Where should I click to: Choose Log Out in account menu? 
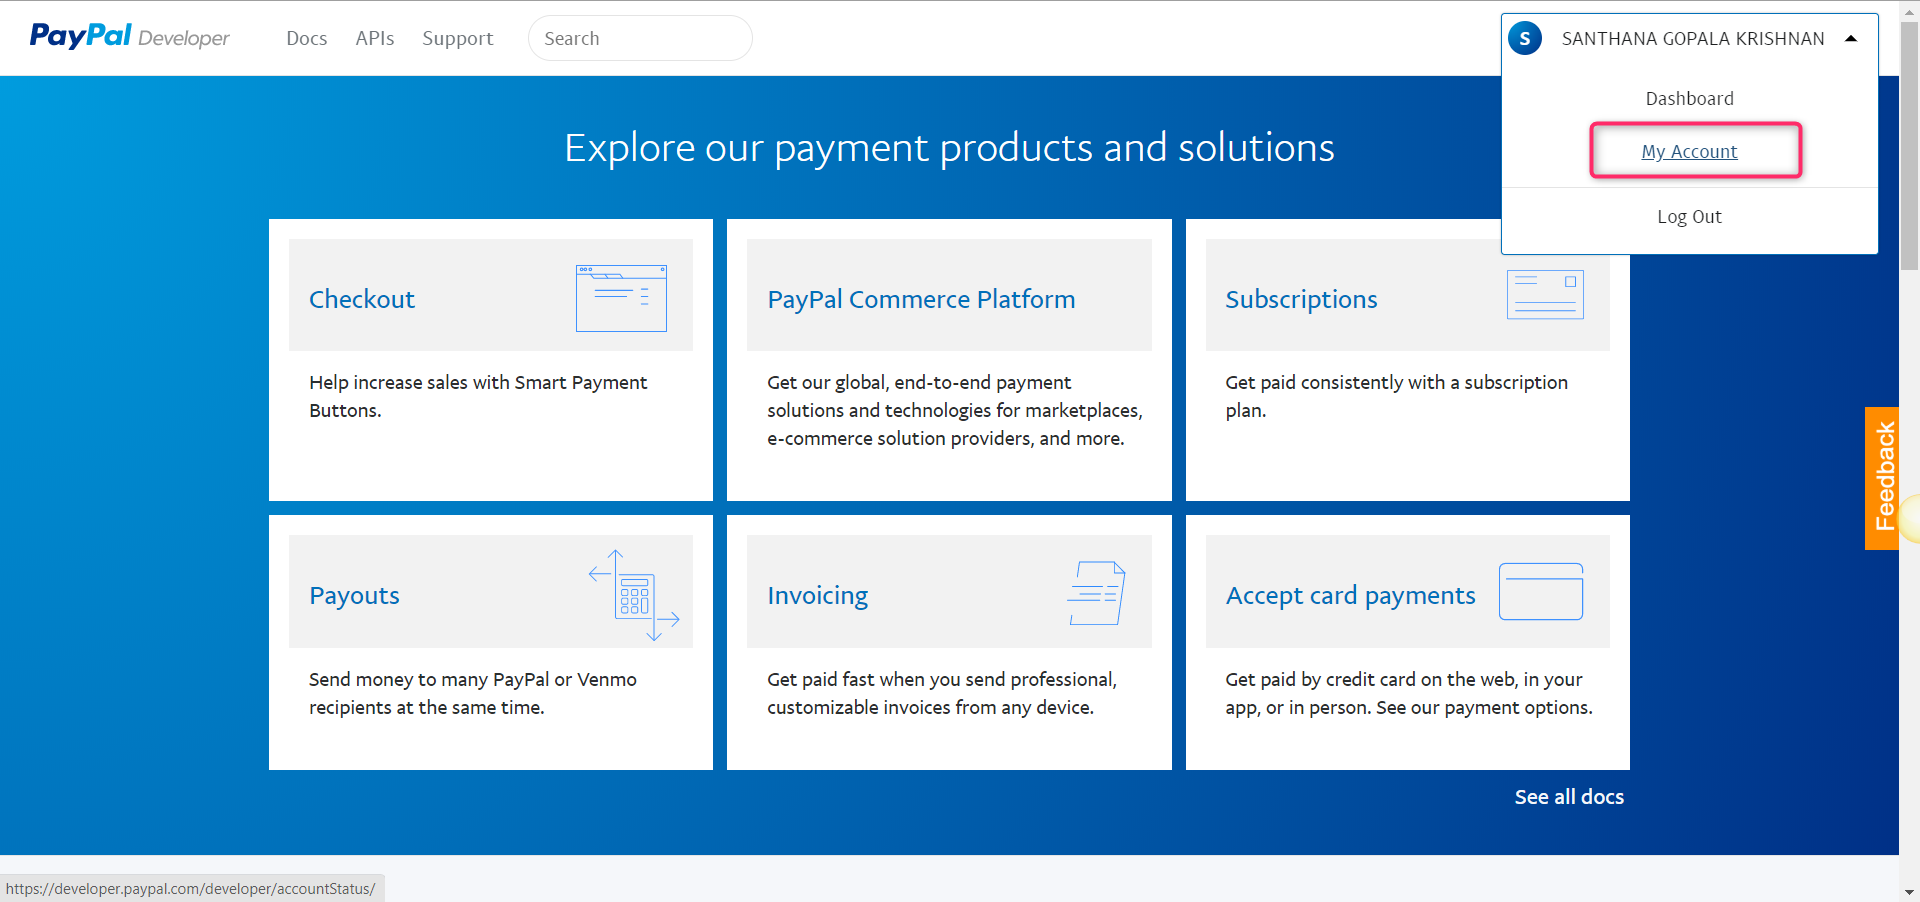(x=1689, y=216)
